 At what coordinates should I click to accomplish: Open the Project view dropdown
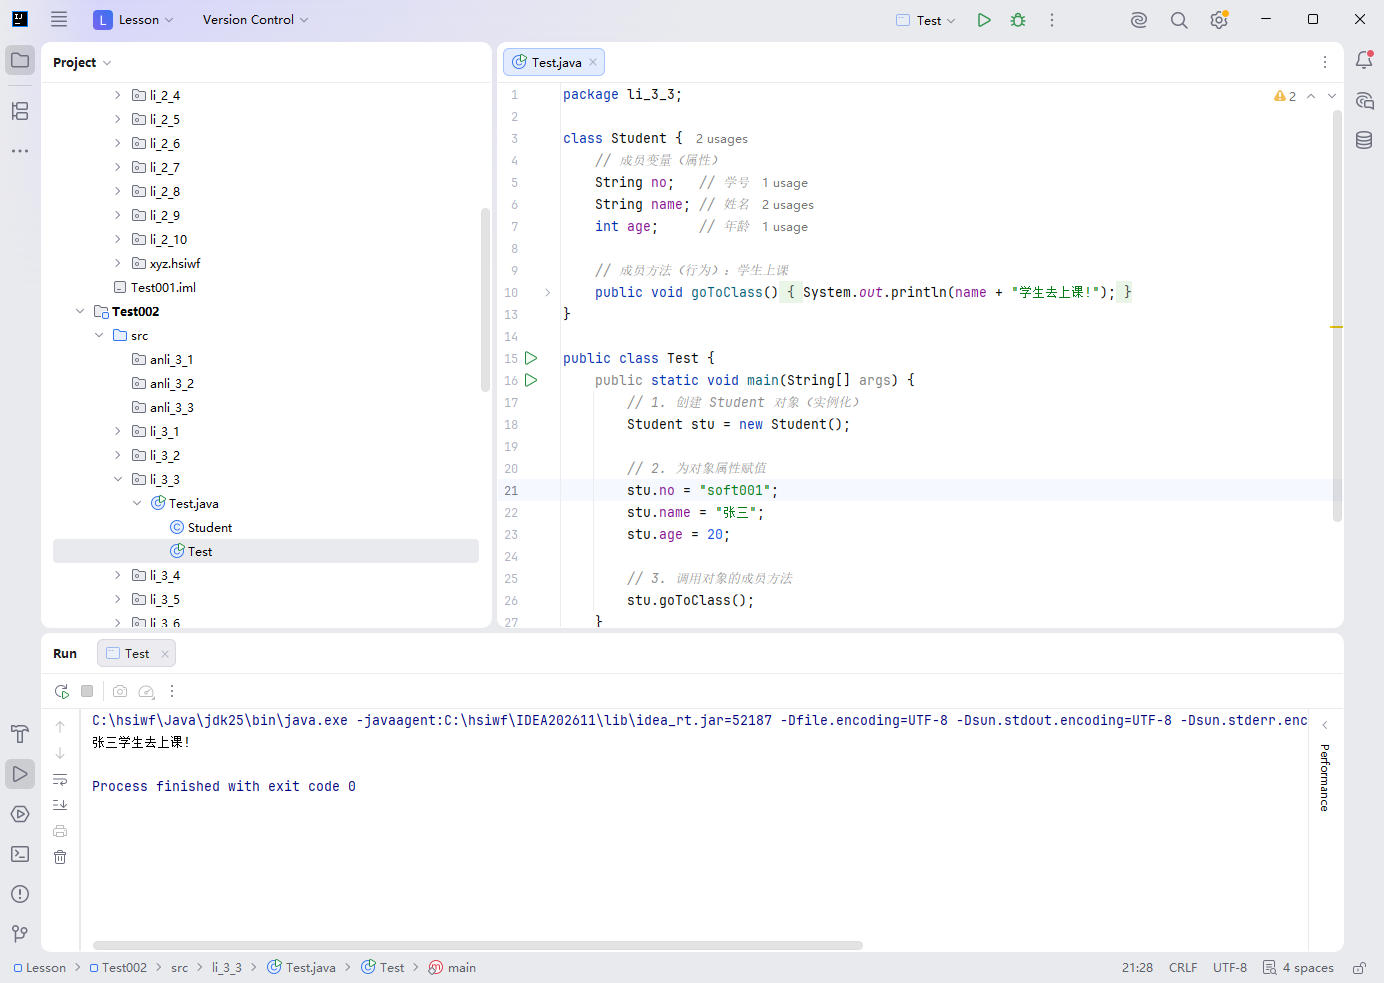(82, 62)
